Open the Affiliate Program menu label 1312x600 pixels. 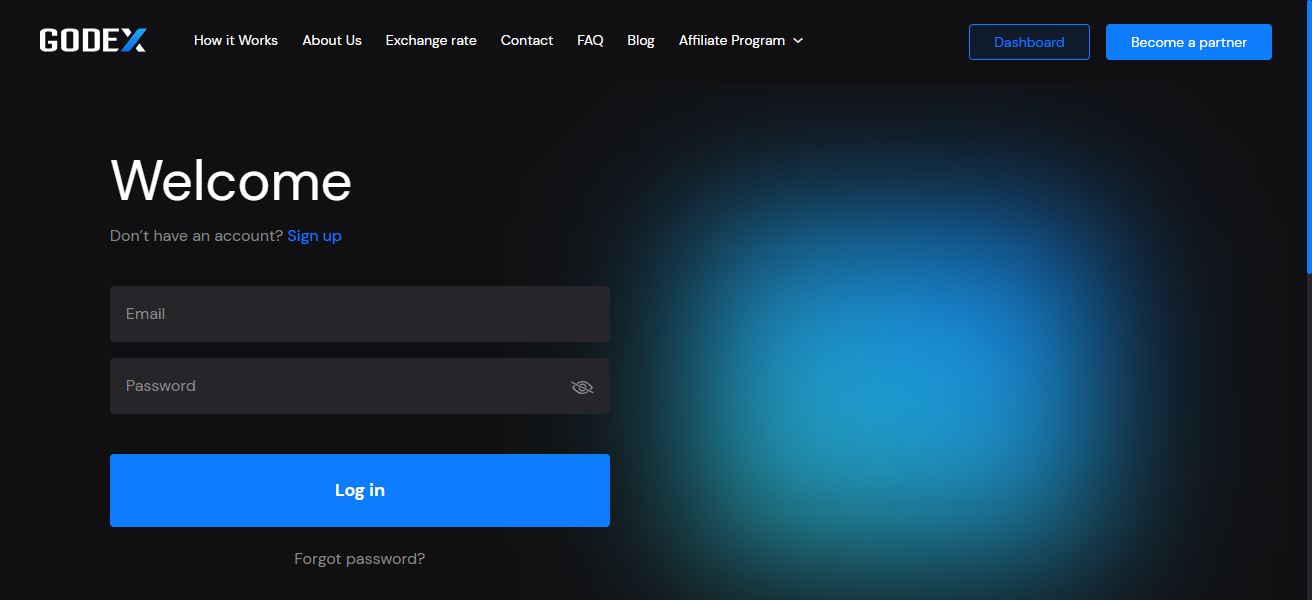(731, 41)
